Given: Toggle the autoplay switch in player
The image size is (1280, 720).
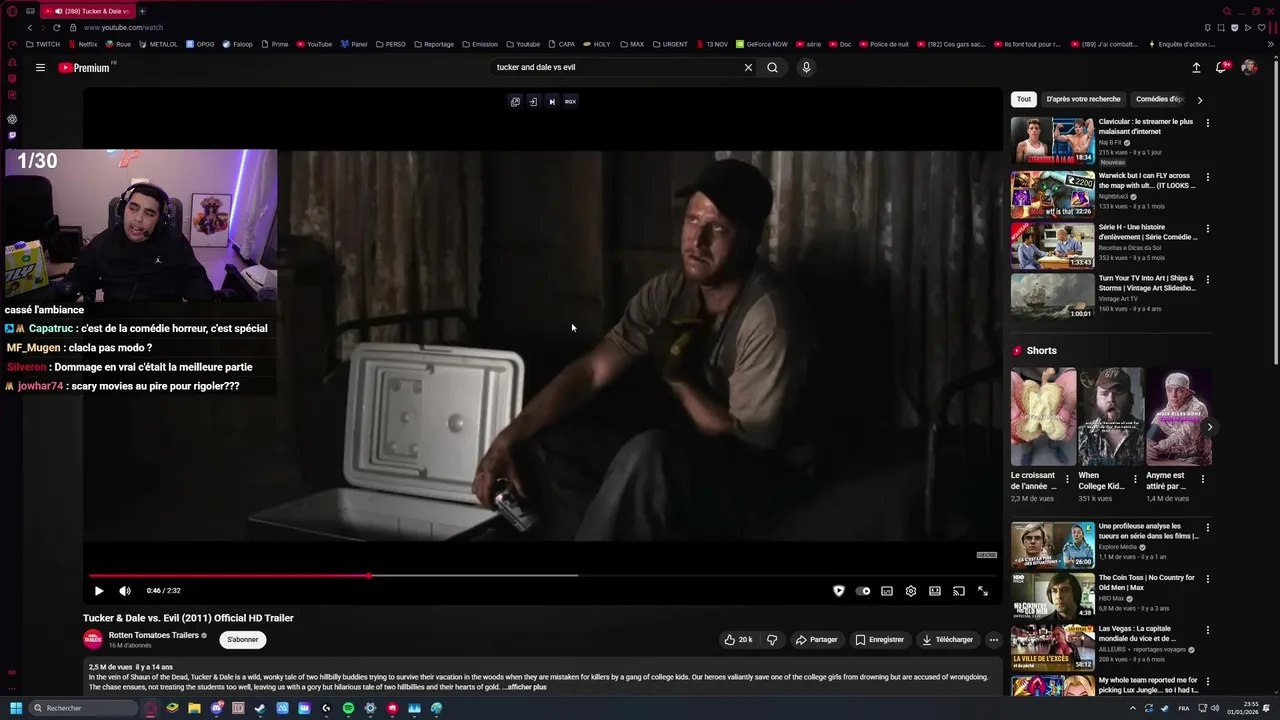Looking at the screenshot, I should coord(863,591).
